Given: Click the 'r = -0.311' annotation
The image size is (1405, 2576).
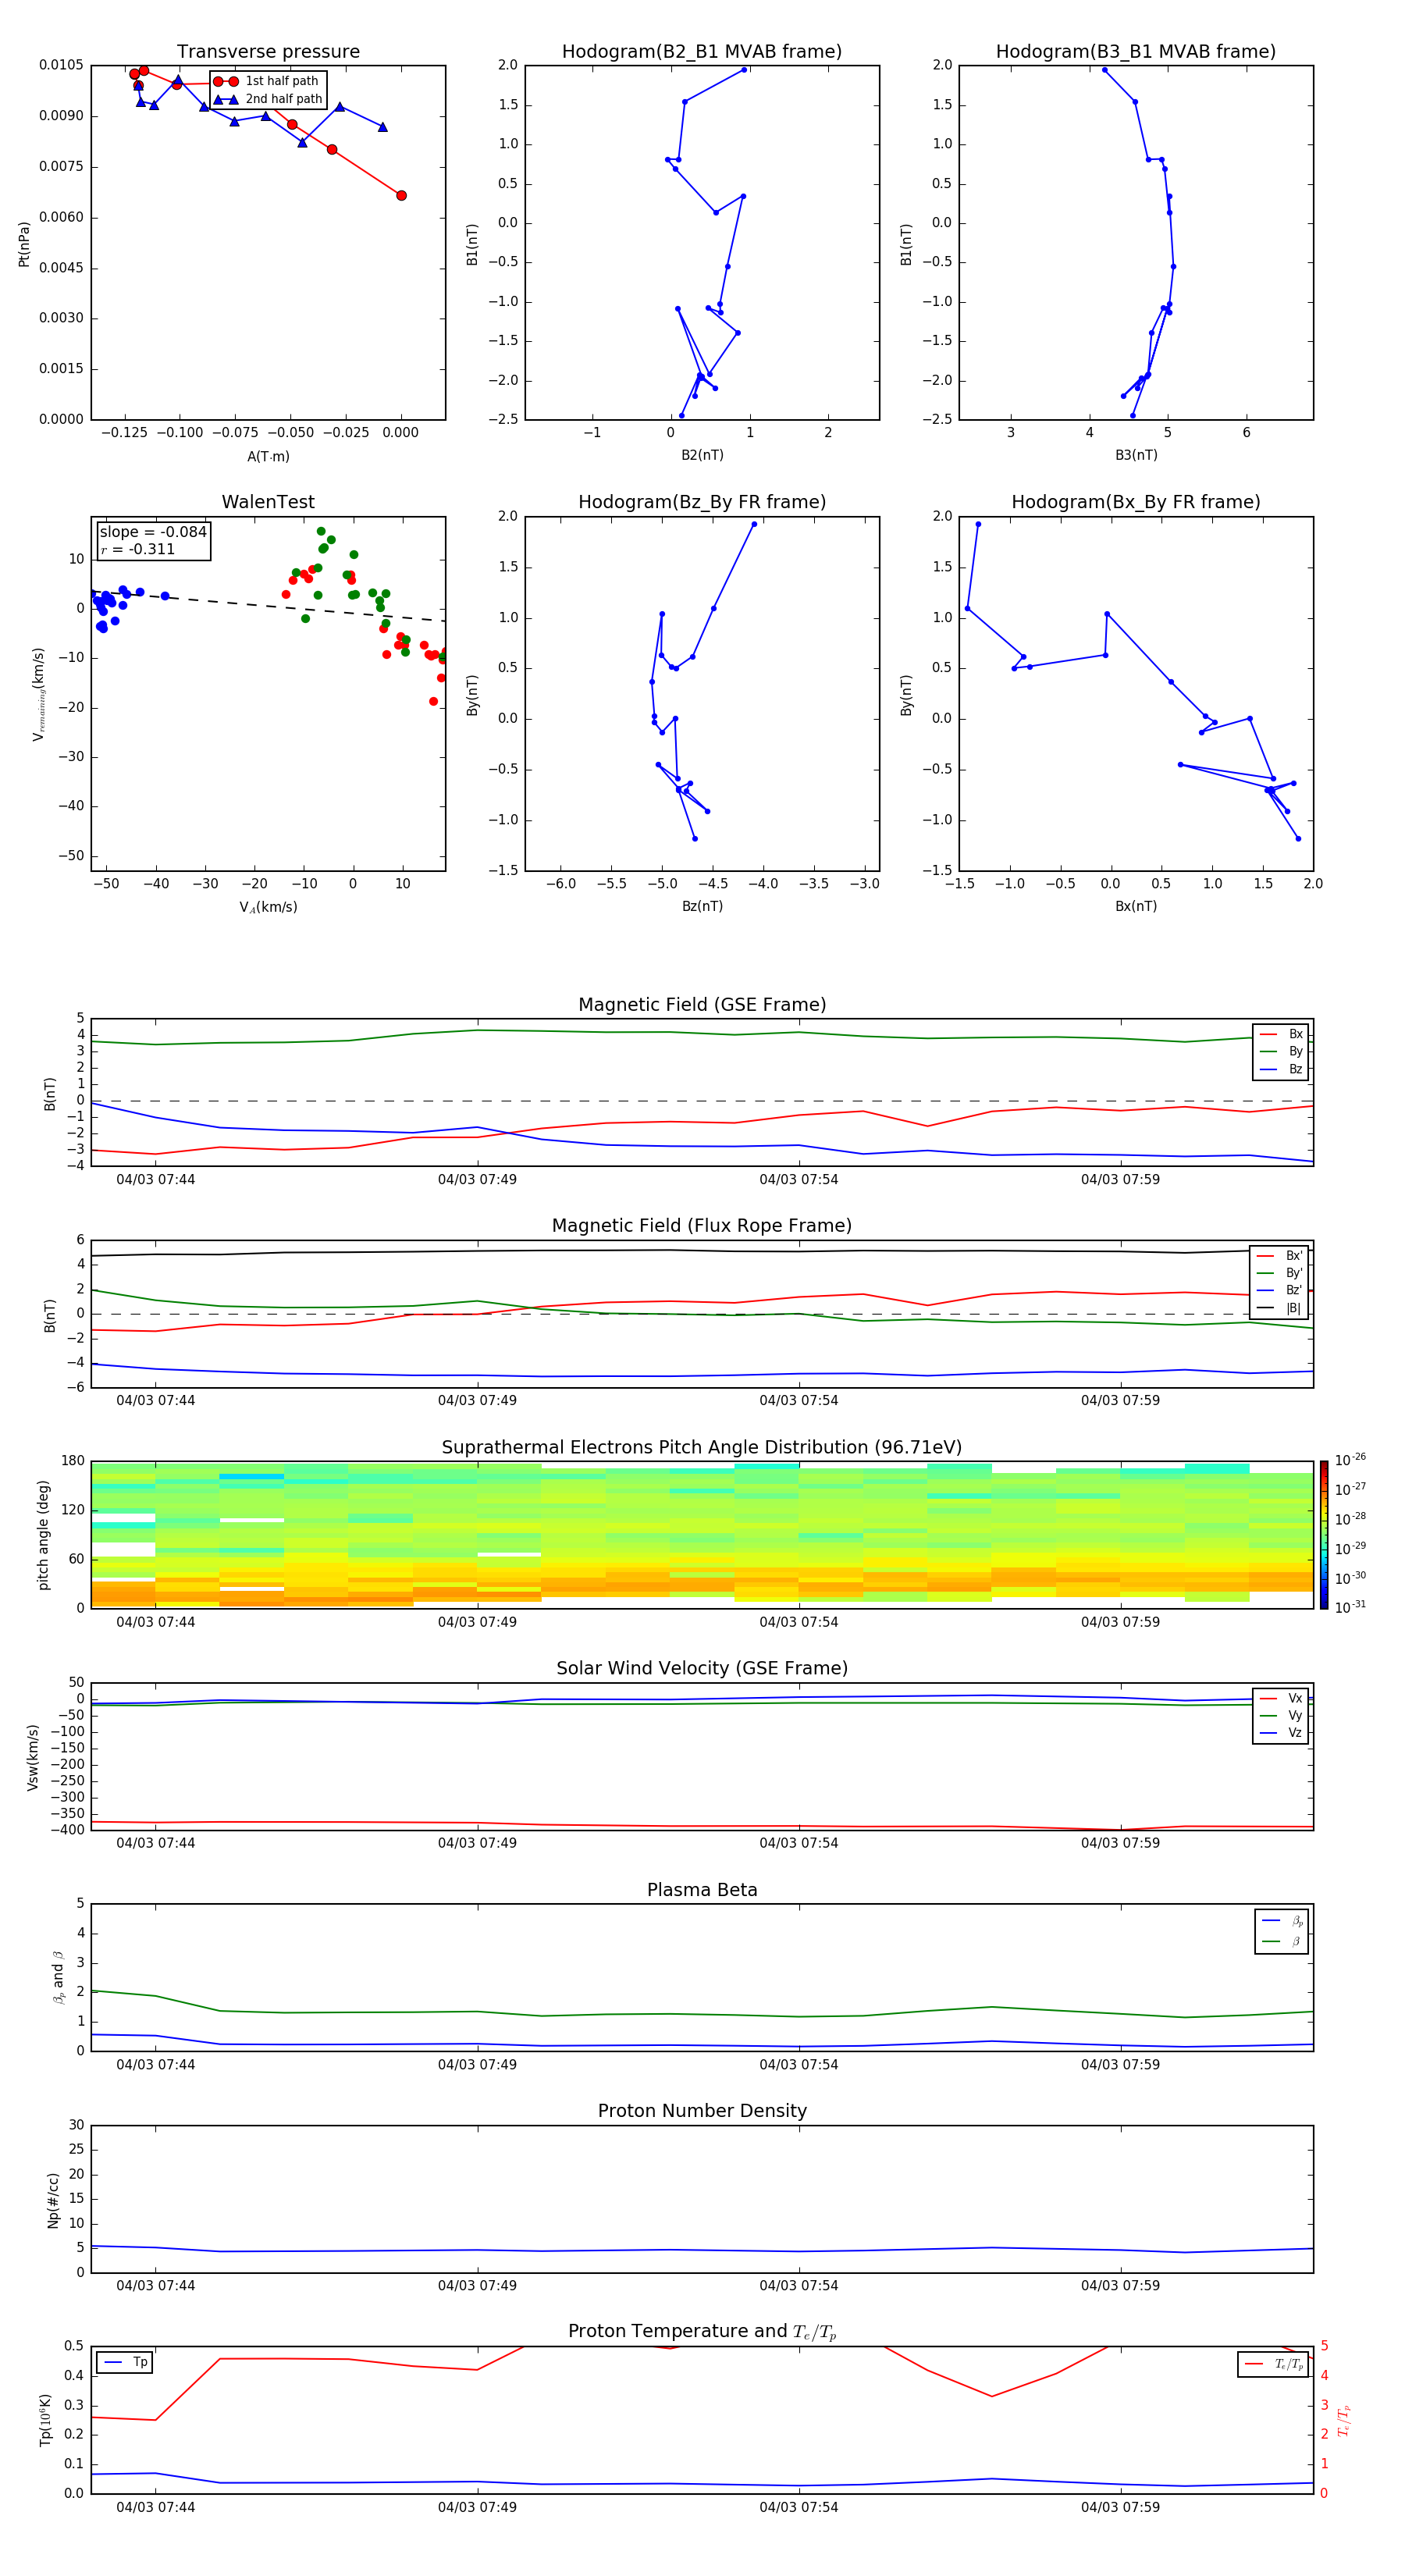Looking at the screenshot, I should [x=138, y=549].
